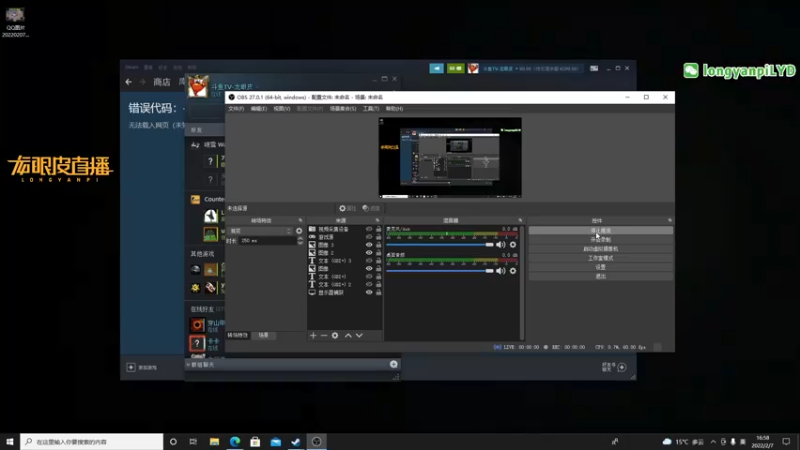
Task: Click the Windows taskbar search box
Action: point(92,442)
